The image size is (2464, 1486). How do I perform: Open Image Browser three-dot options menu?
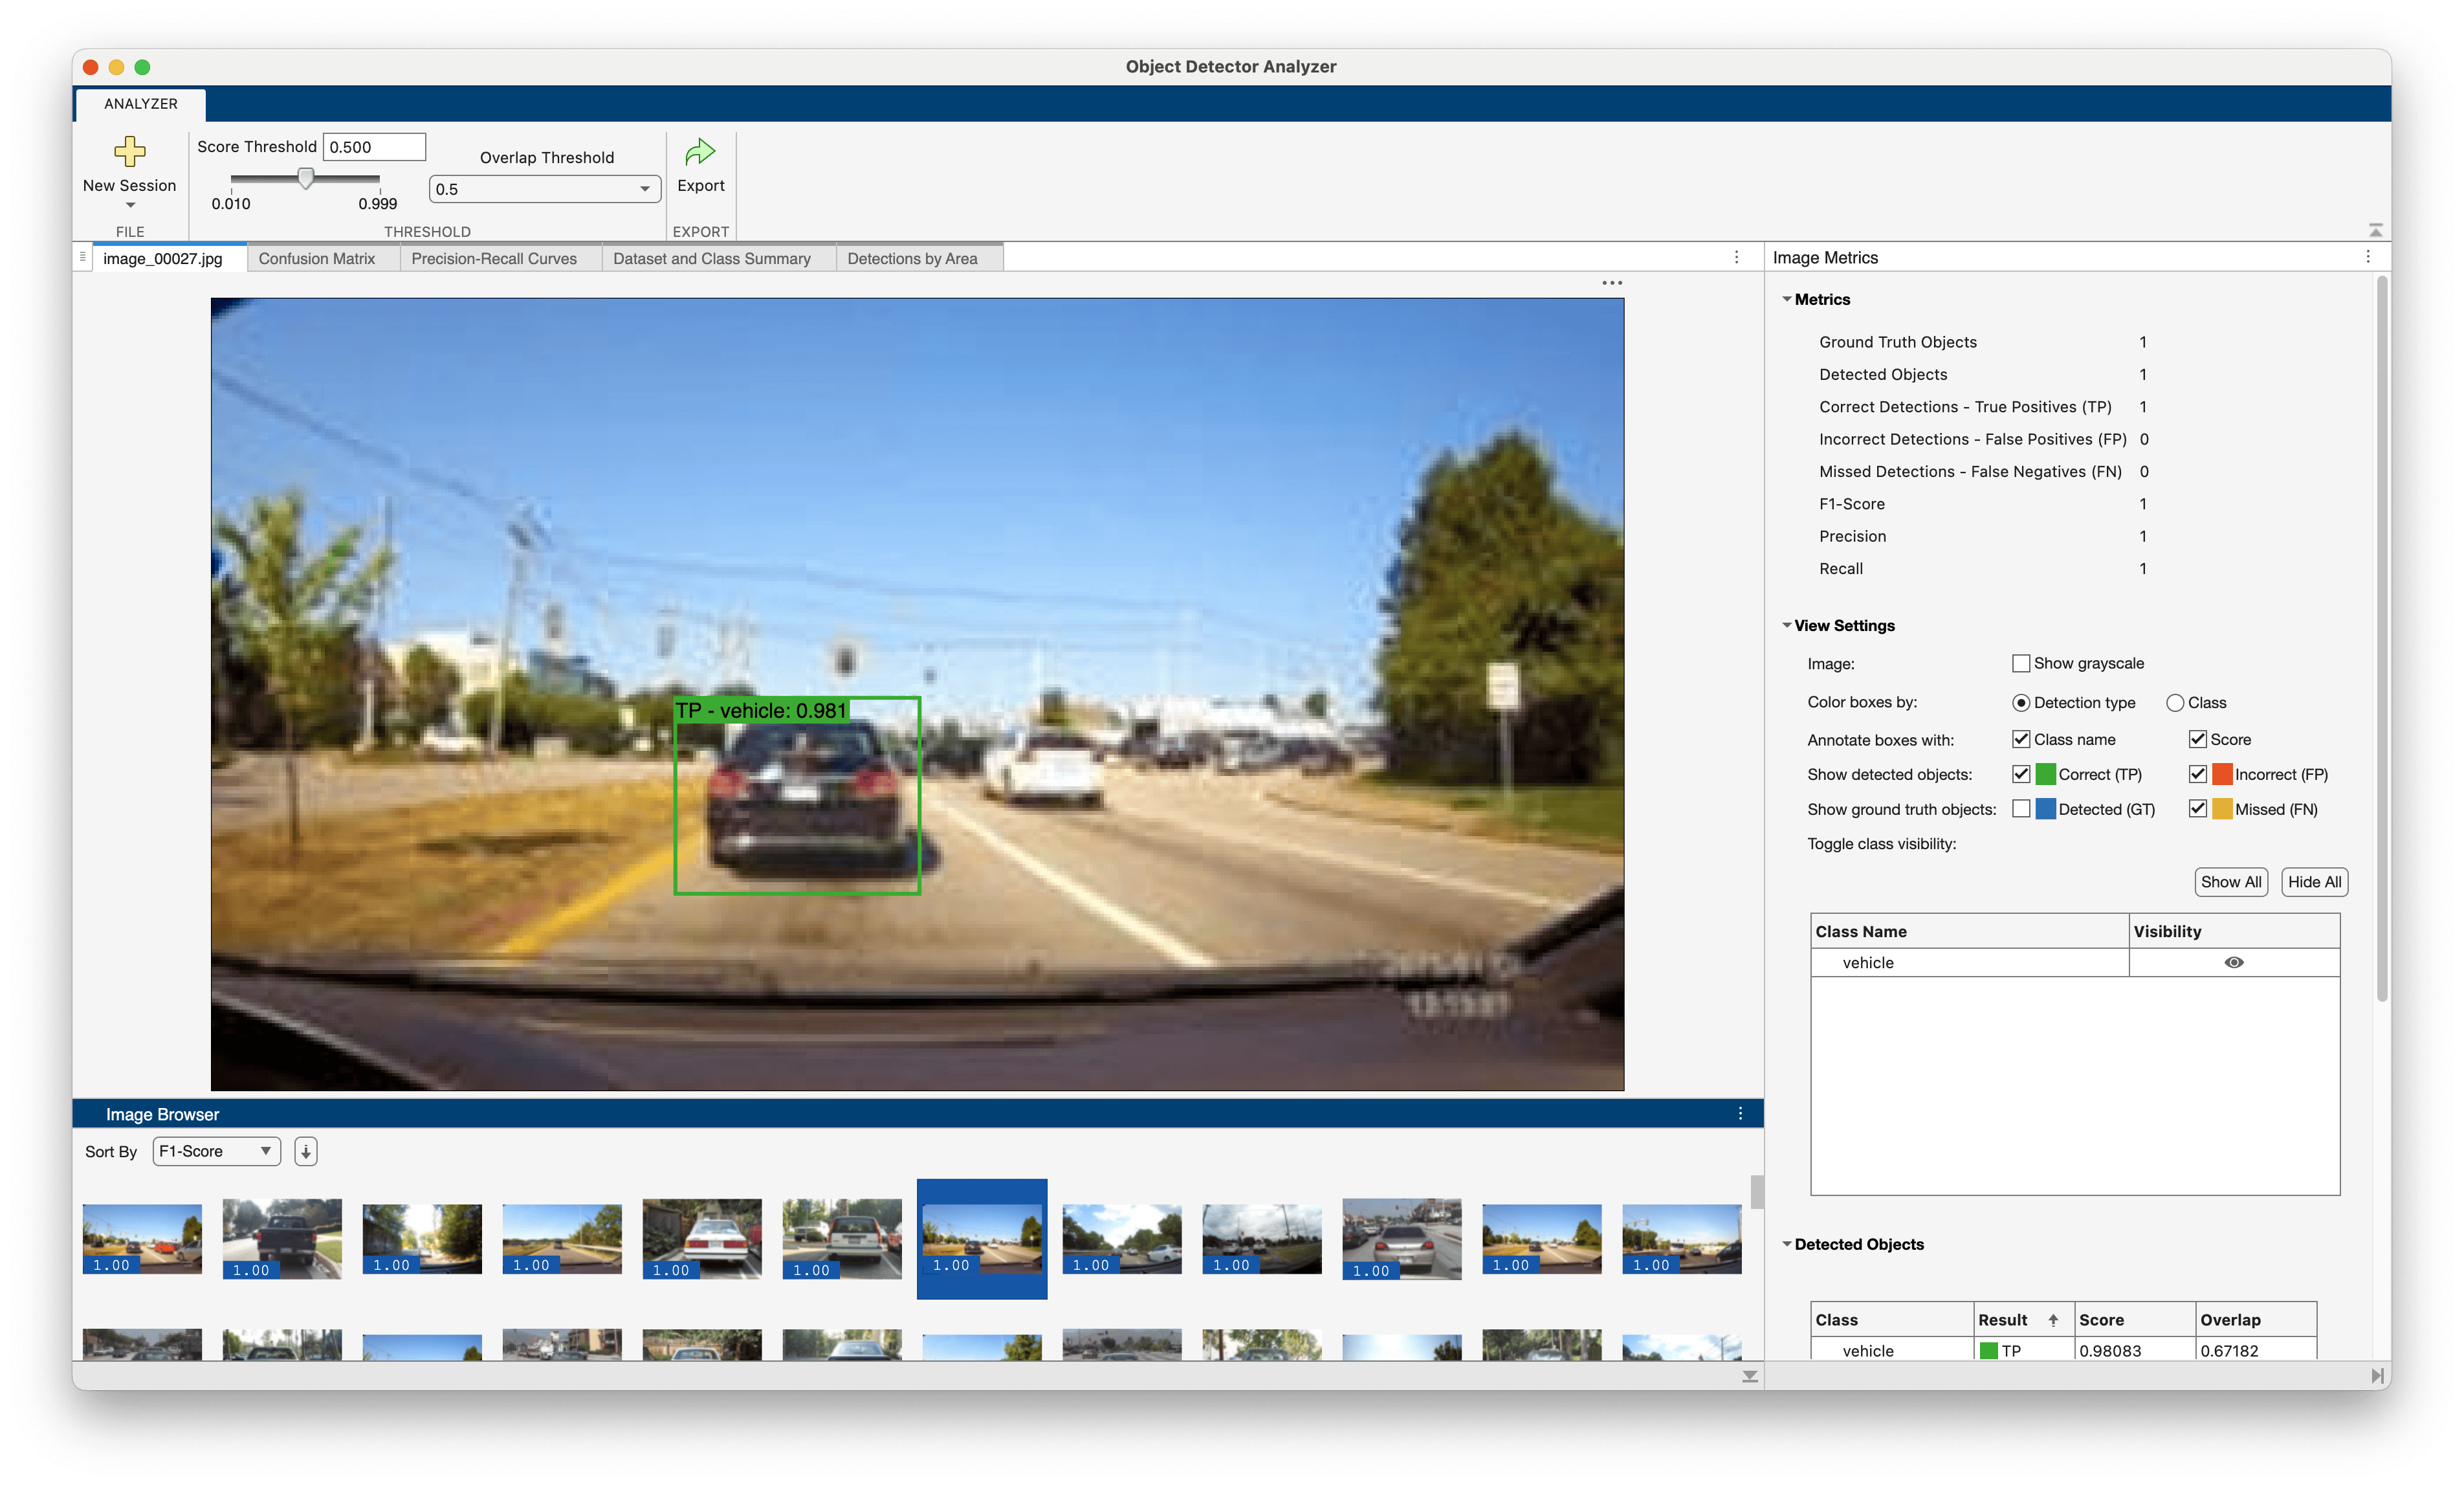coord(1740,1114)
